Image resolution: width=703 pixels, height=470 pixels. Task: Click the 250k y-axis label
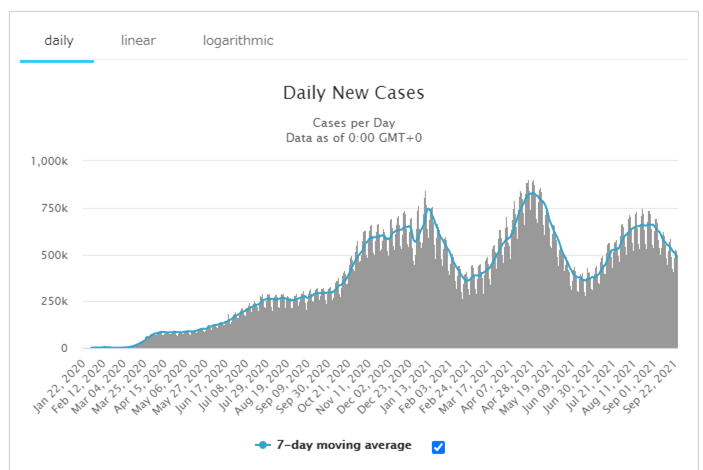tap(52, 302)
